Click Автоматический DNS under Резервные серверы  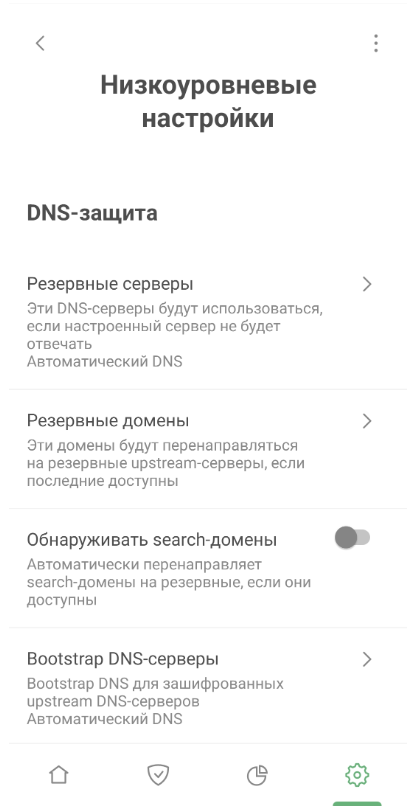click(x=104, y=362)
